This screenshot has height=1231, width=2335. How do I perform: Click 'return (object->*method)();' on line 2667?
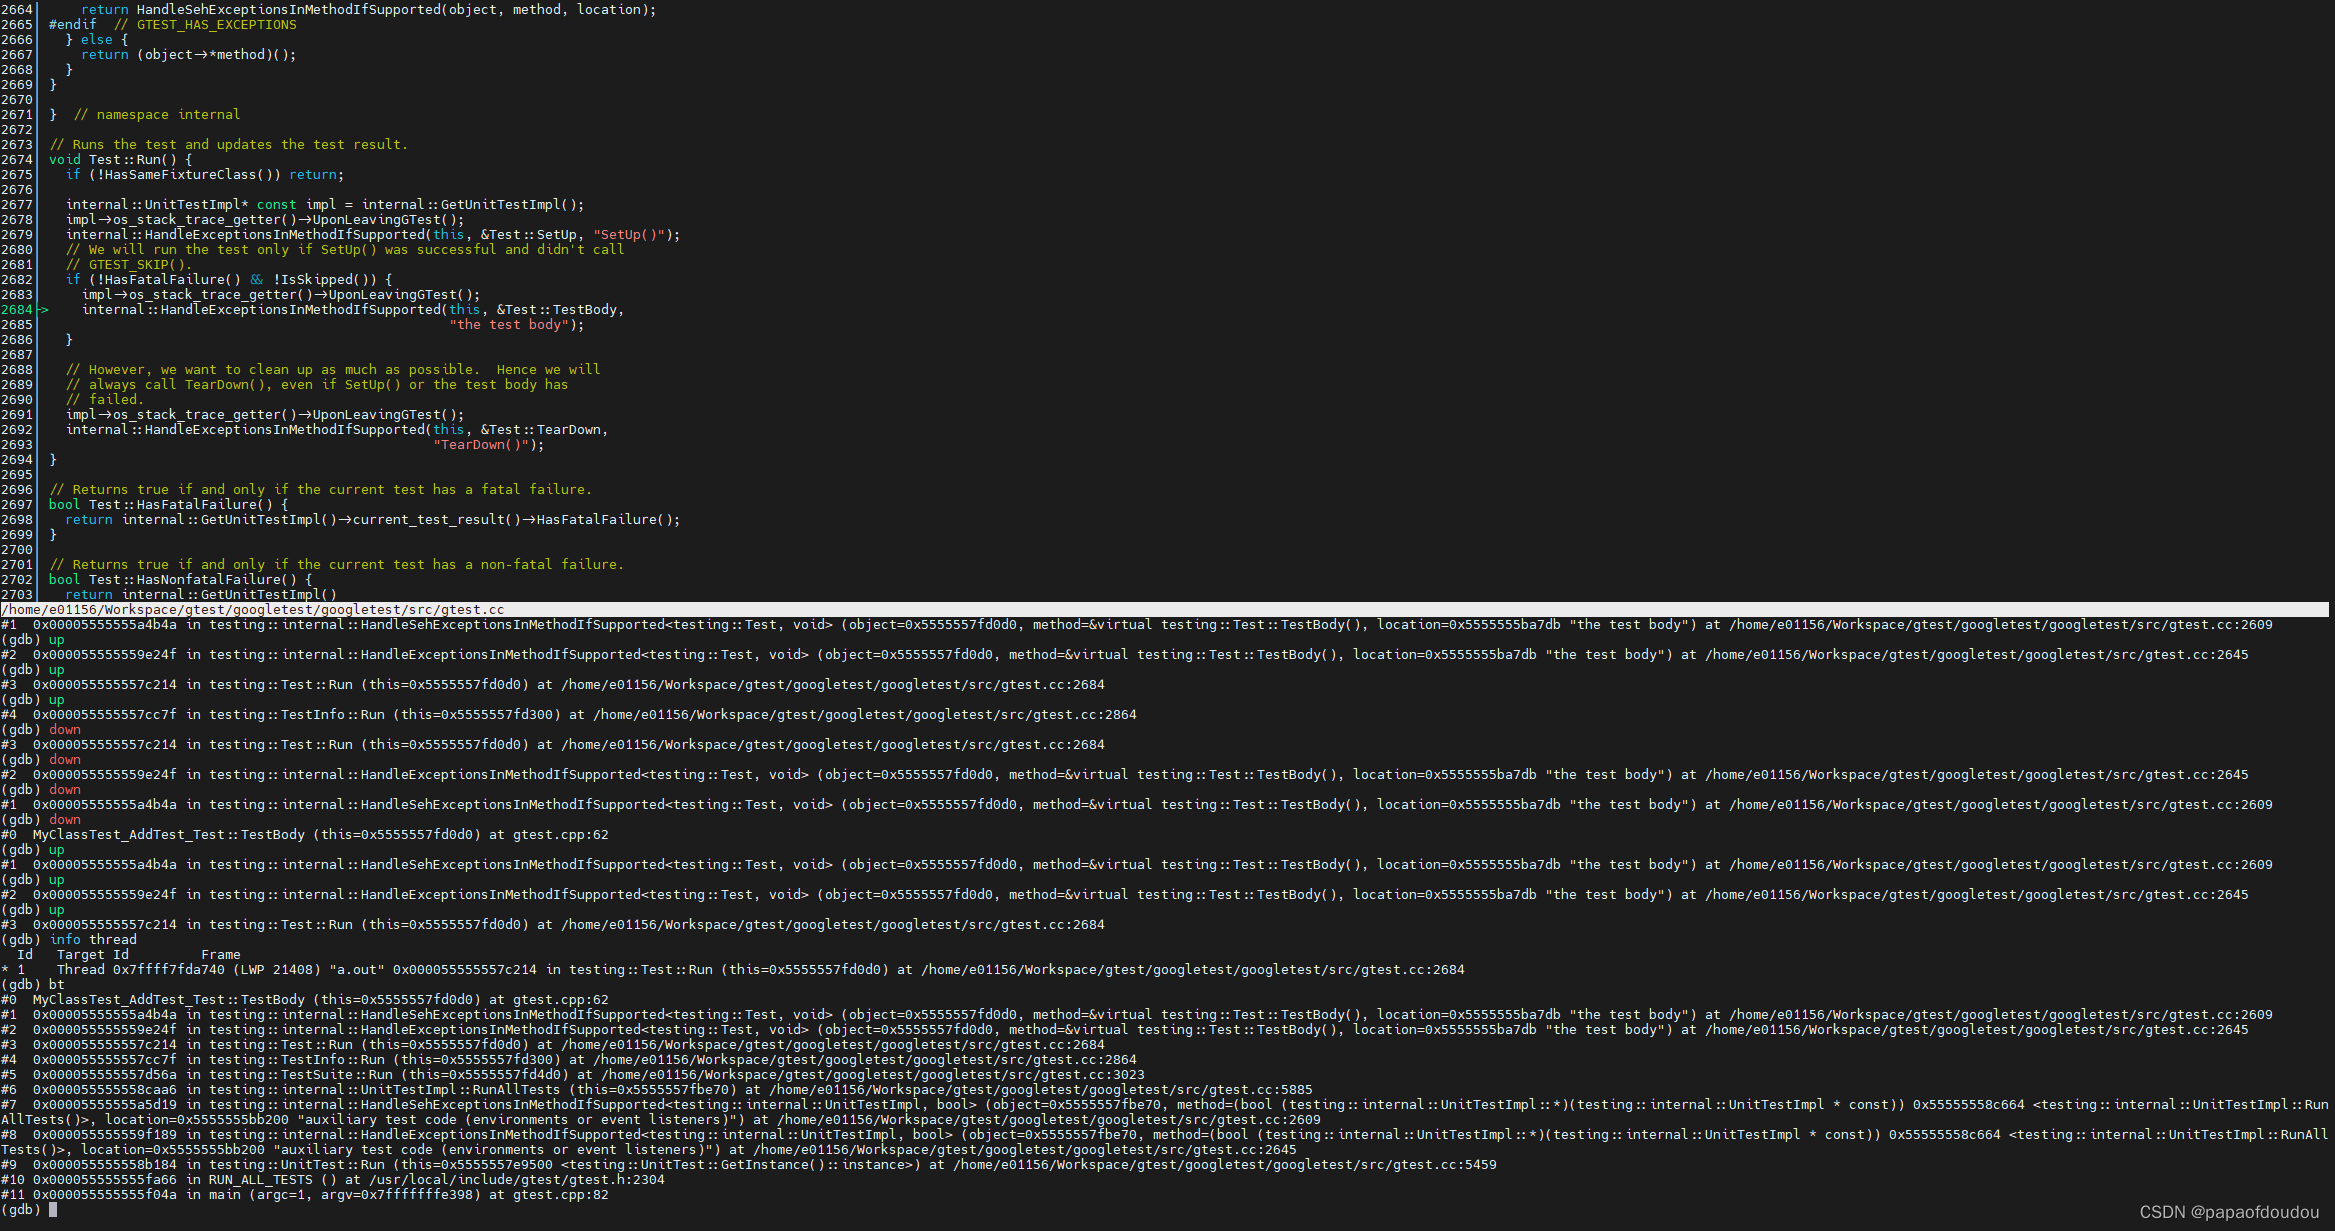tap(189, 55)
